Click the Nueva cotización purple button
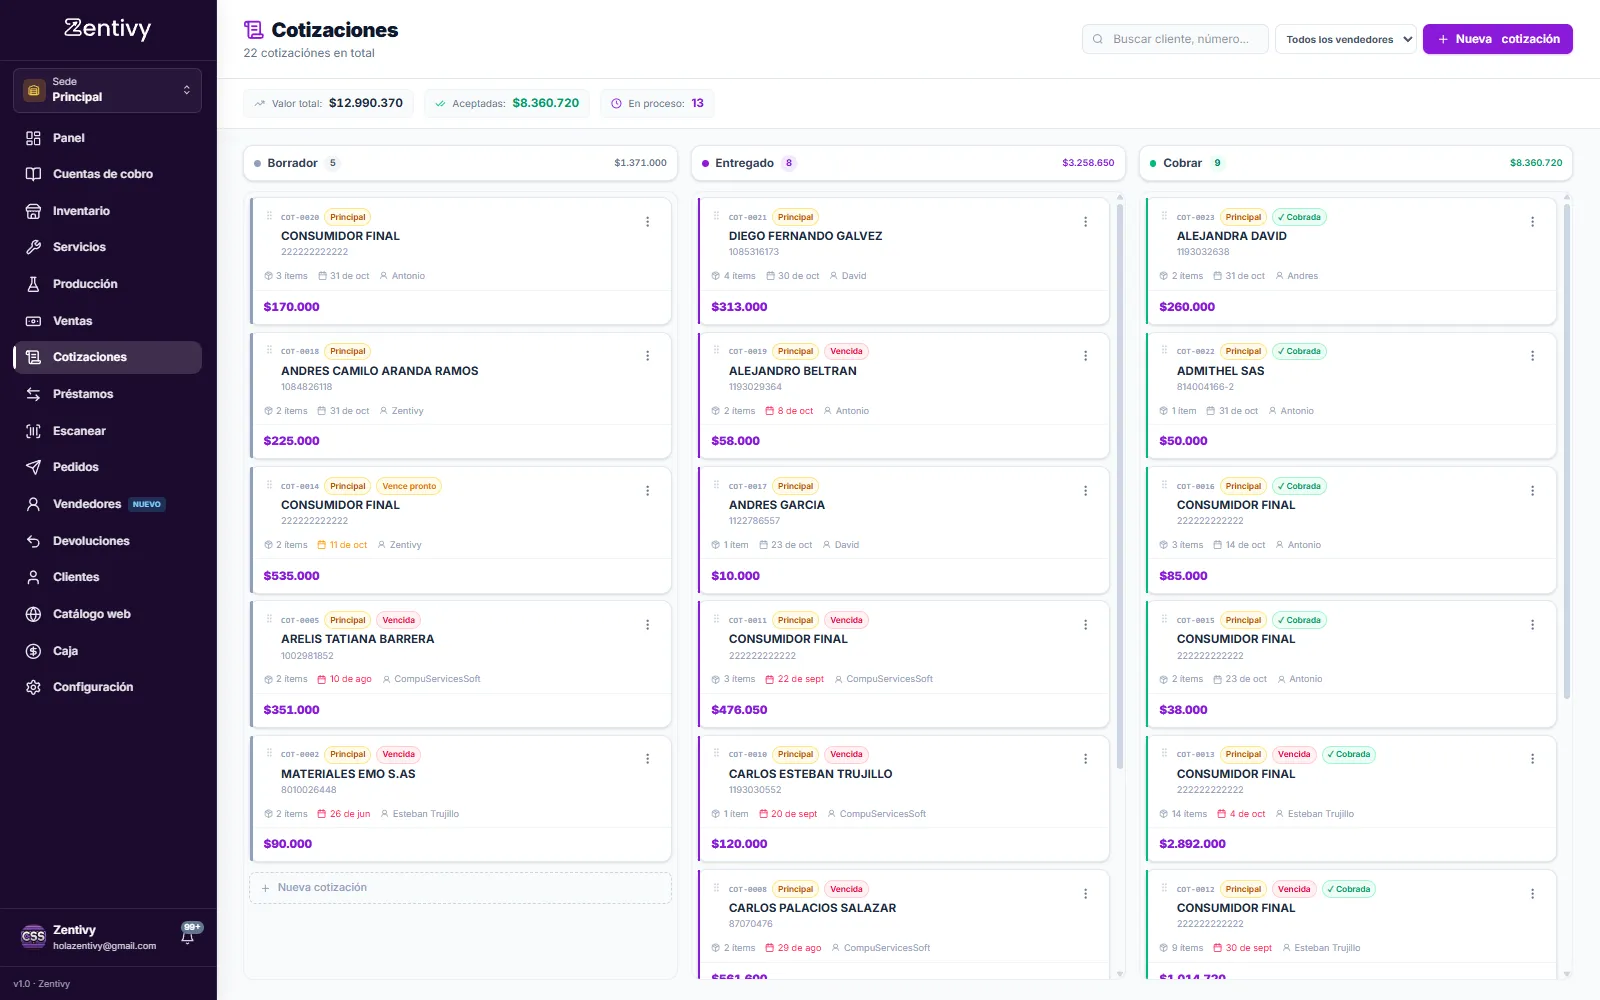1600x1000 pixels. point(1498,39)
